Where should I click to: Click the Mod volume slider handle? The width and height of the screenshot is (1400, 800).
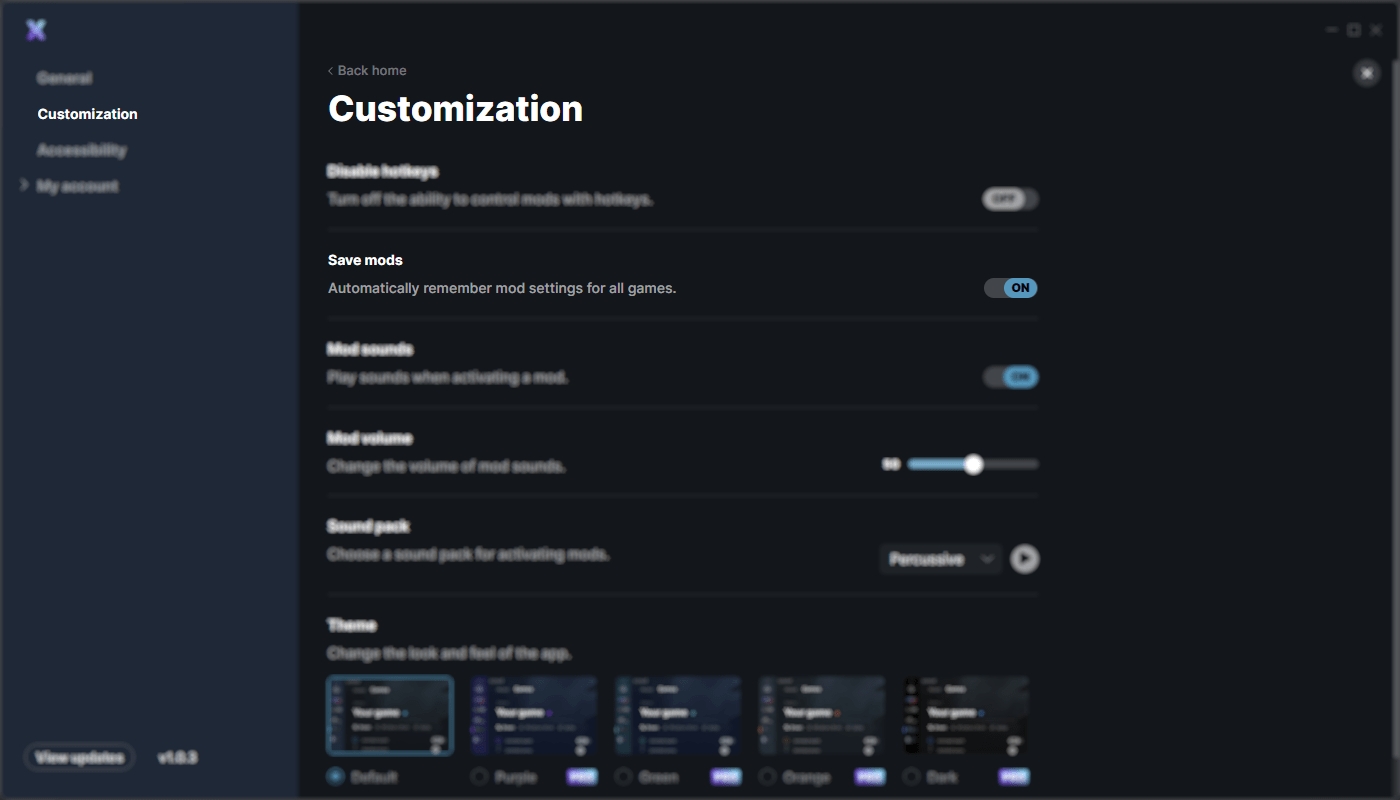pos(973,464)
